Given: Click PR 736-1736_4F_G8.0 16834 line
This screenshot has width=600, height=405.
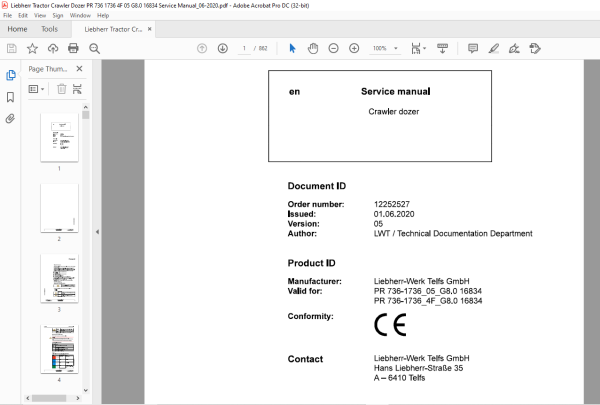Looking at the screenshot, I should pyautogui.click(x=428, y=301).
